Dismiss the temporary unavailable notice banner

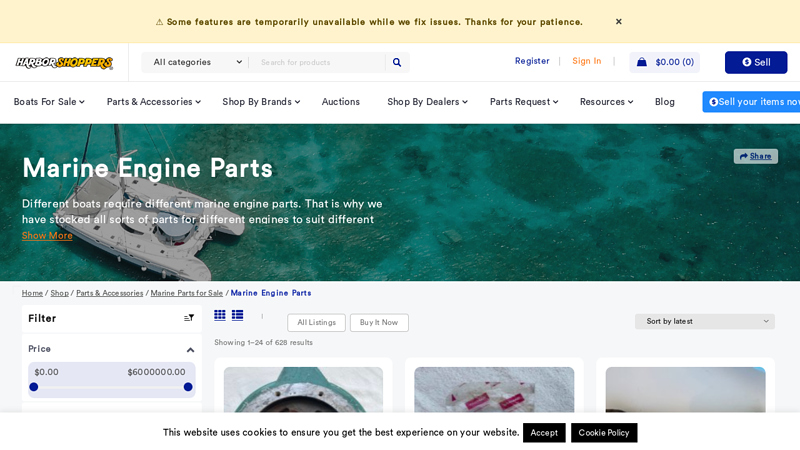point(618,21)
